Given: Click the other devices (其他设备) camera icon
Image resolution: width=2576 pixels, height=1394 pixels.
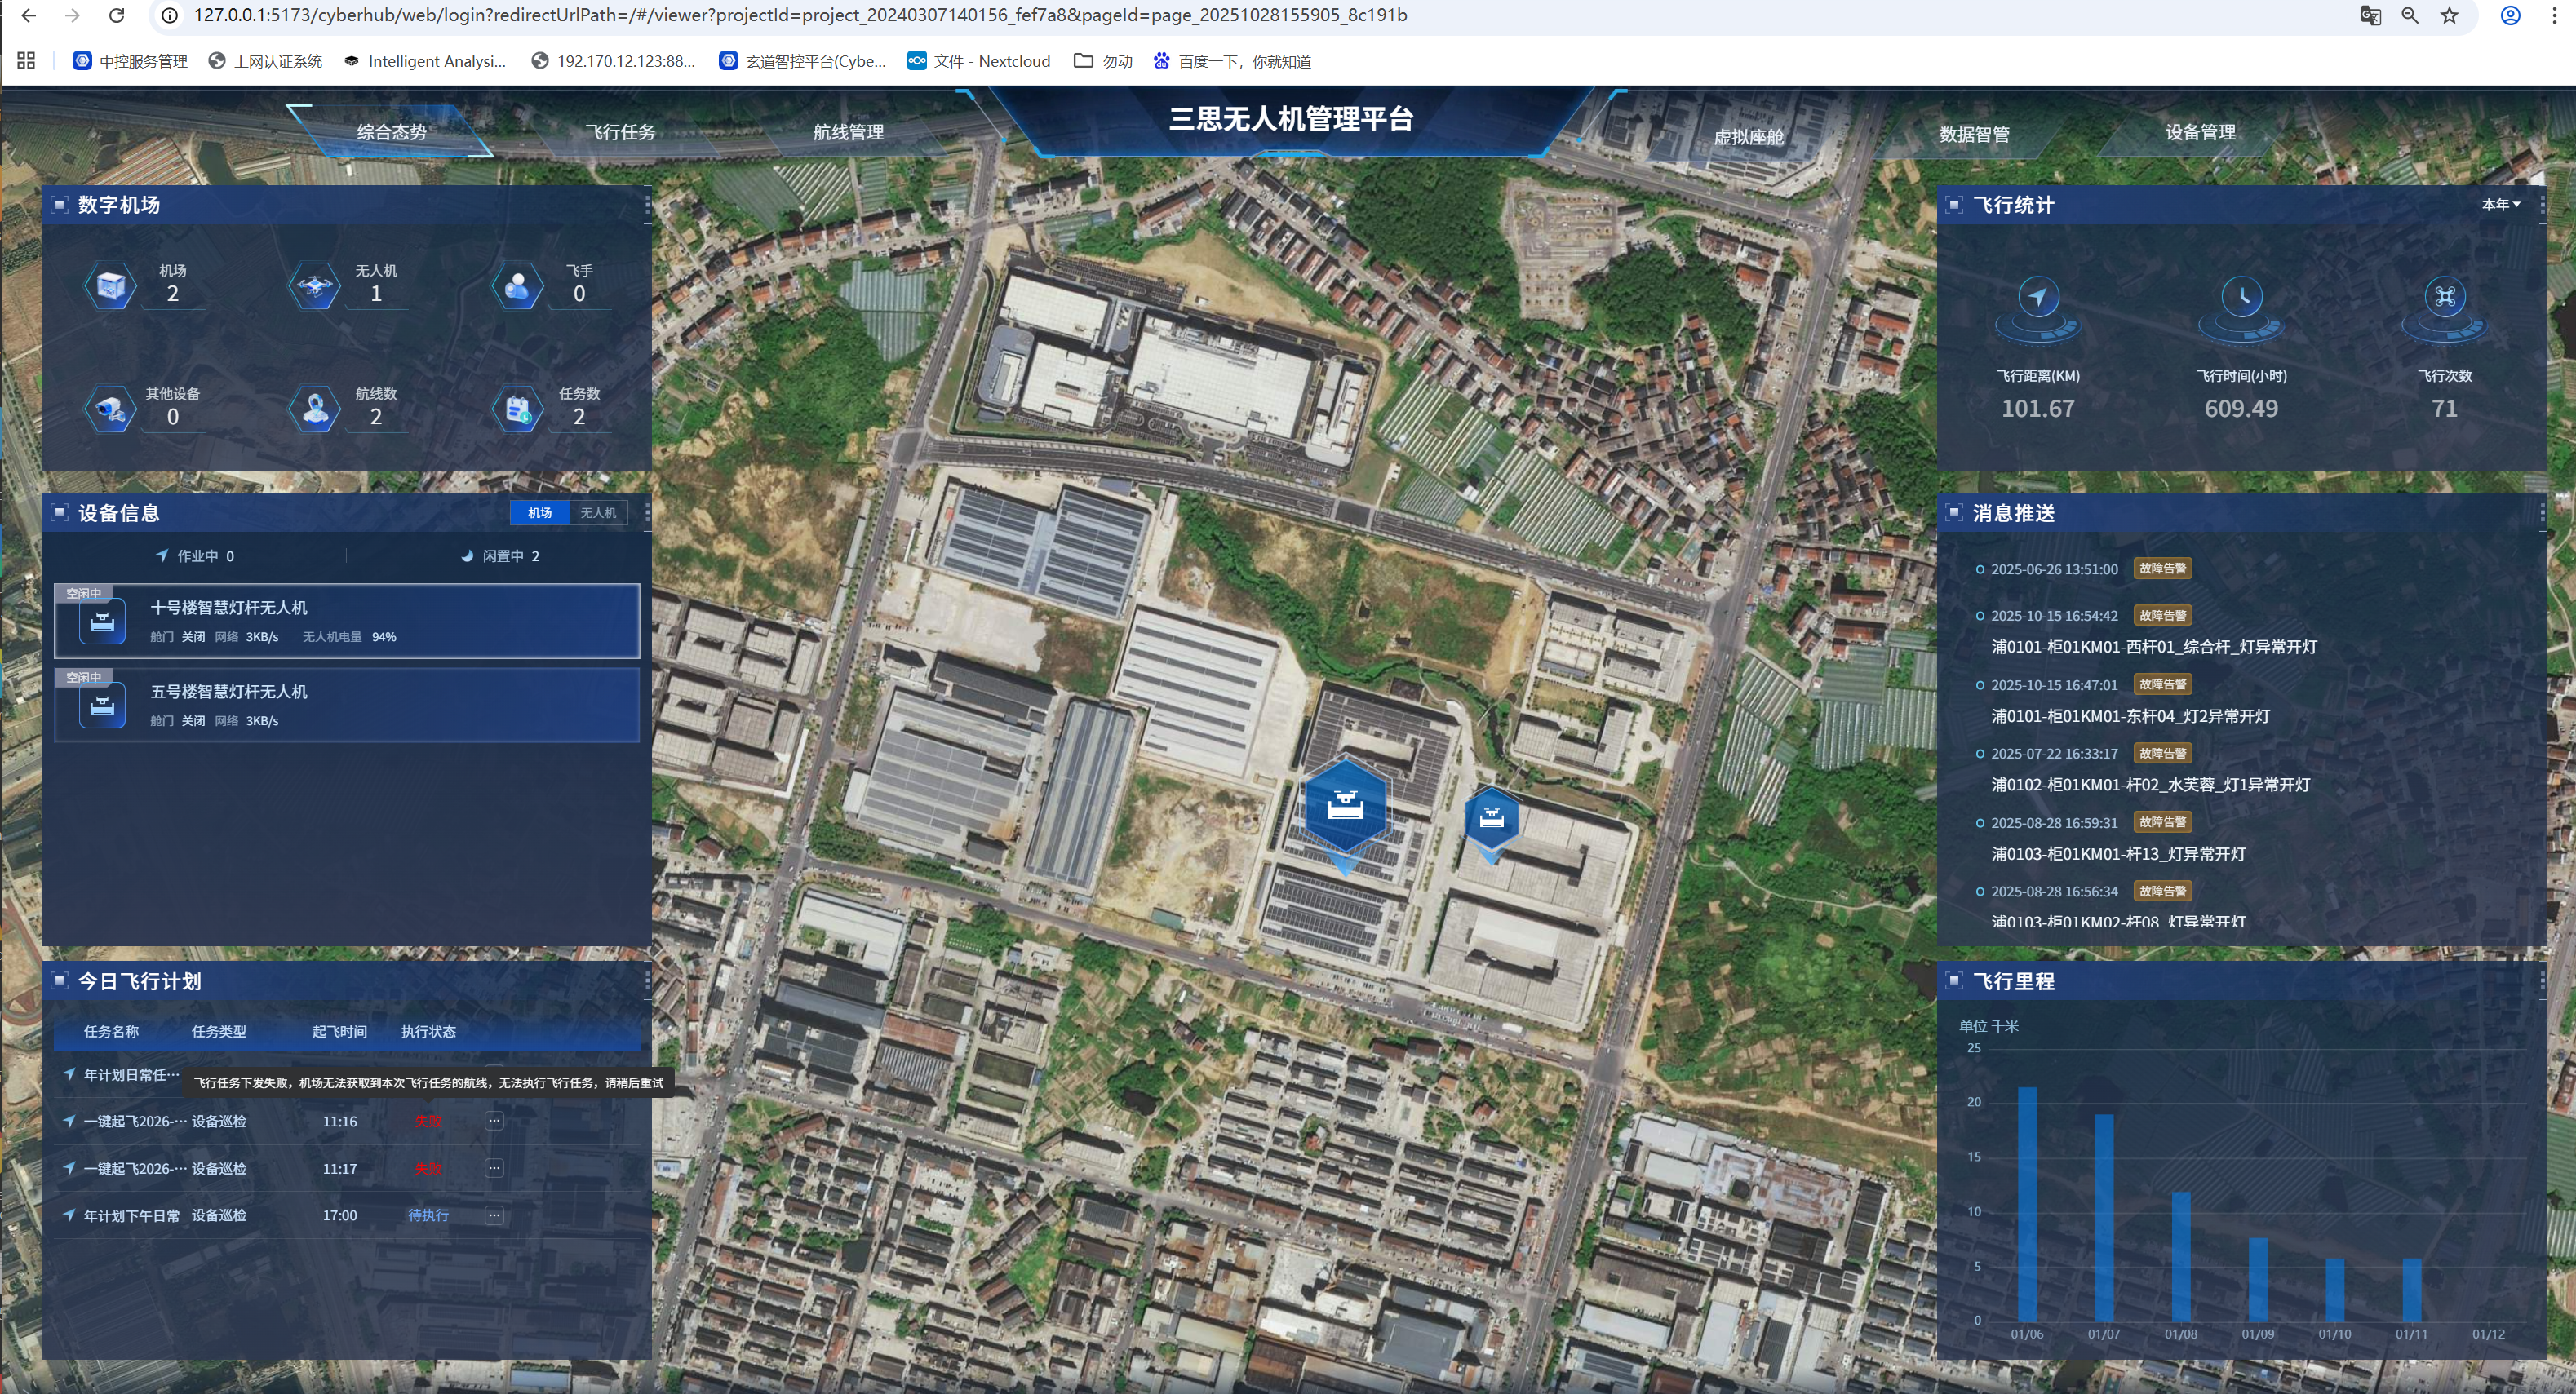Looking at the screenshot, I should click(110, 409).
